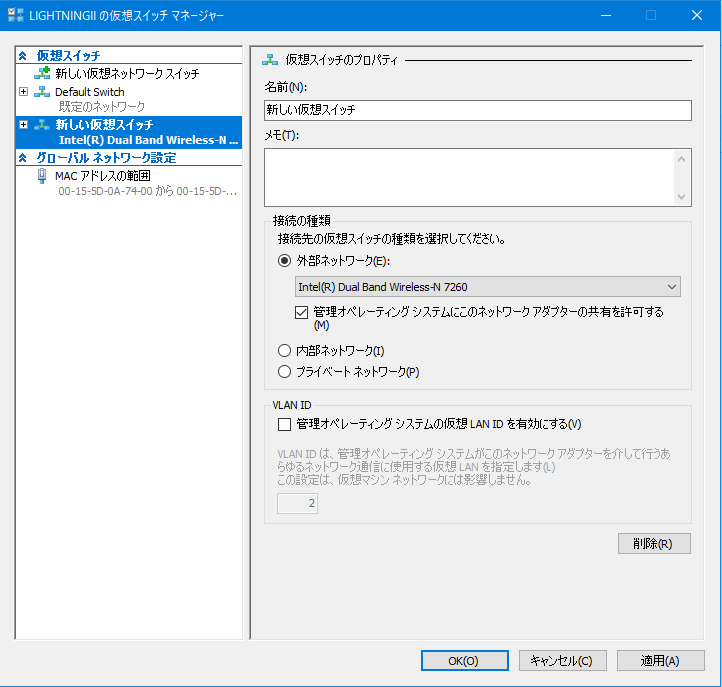
Task: Select the 内部ネットワーク(I) radio button
Action: (285, 351)
